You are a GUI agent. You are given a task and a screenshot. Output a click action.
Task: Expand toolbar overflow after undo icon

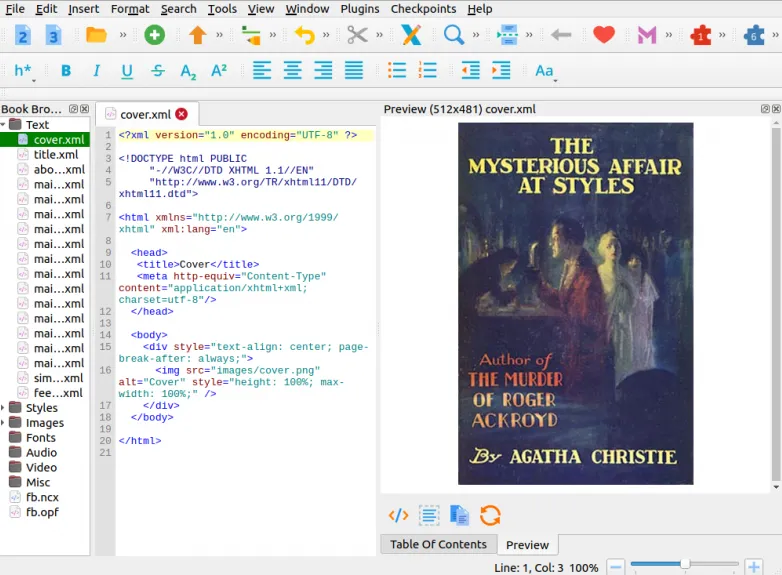tap(326, 35)
